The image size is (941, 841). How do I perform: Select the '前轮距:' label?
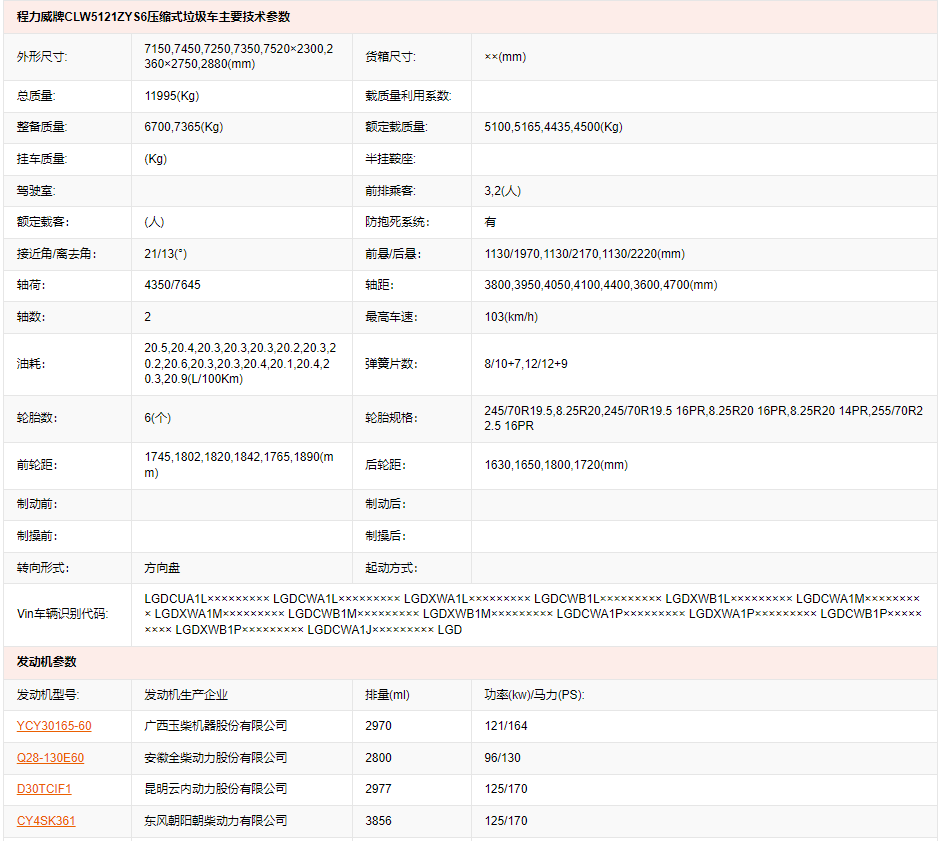coord(37,465)
